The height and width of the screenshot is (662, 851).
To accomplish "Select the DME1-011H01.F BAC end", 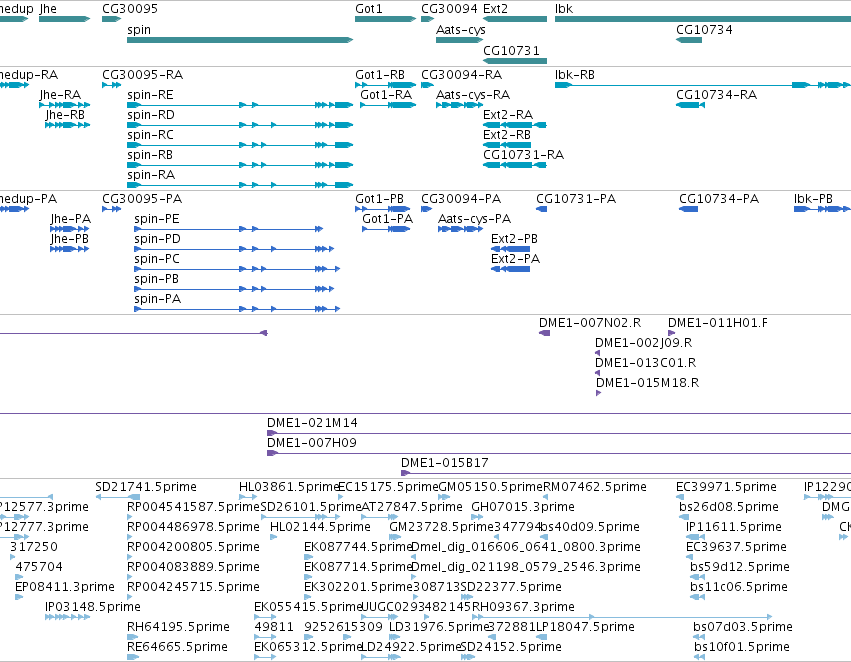I will click(x=671, y=333).
